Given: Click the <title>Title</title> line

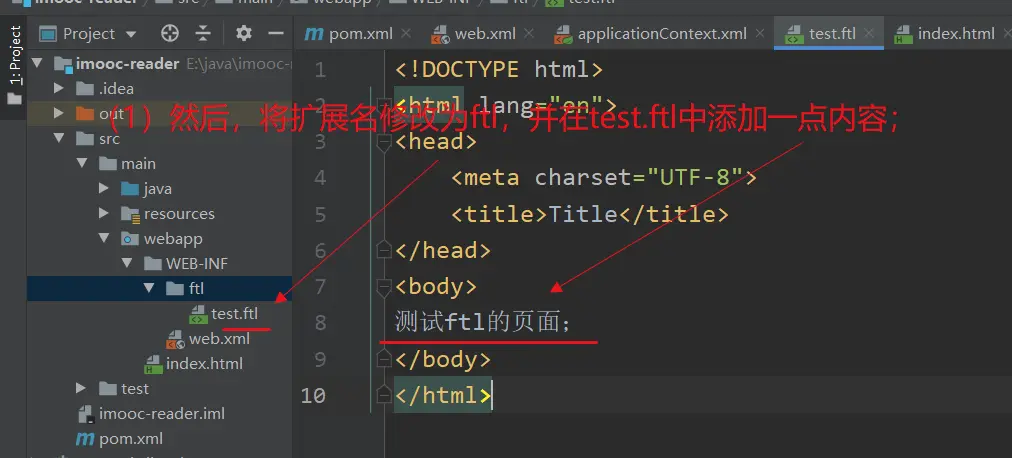Looking at the screenshot, I should (x=589, y=214).
